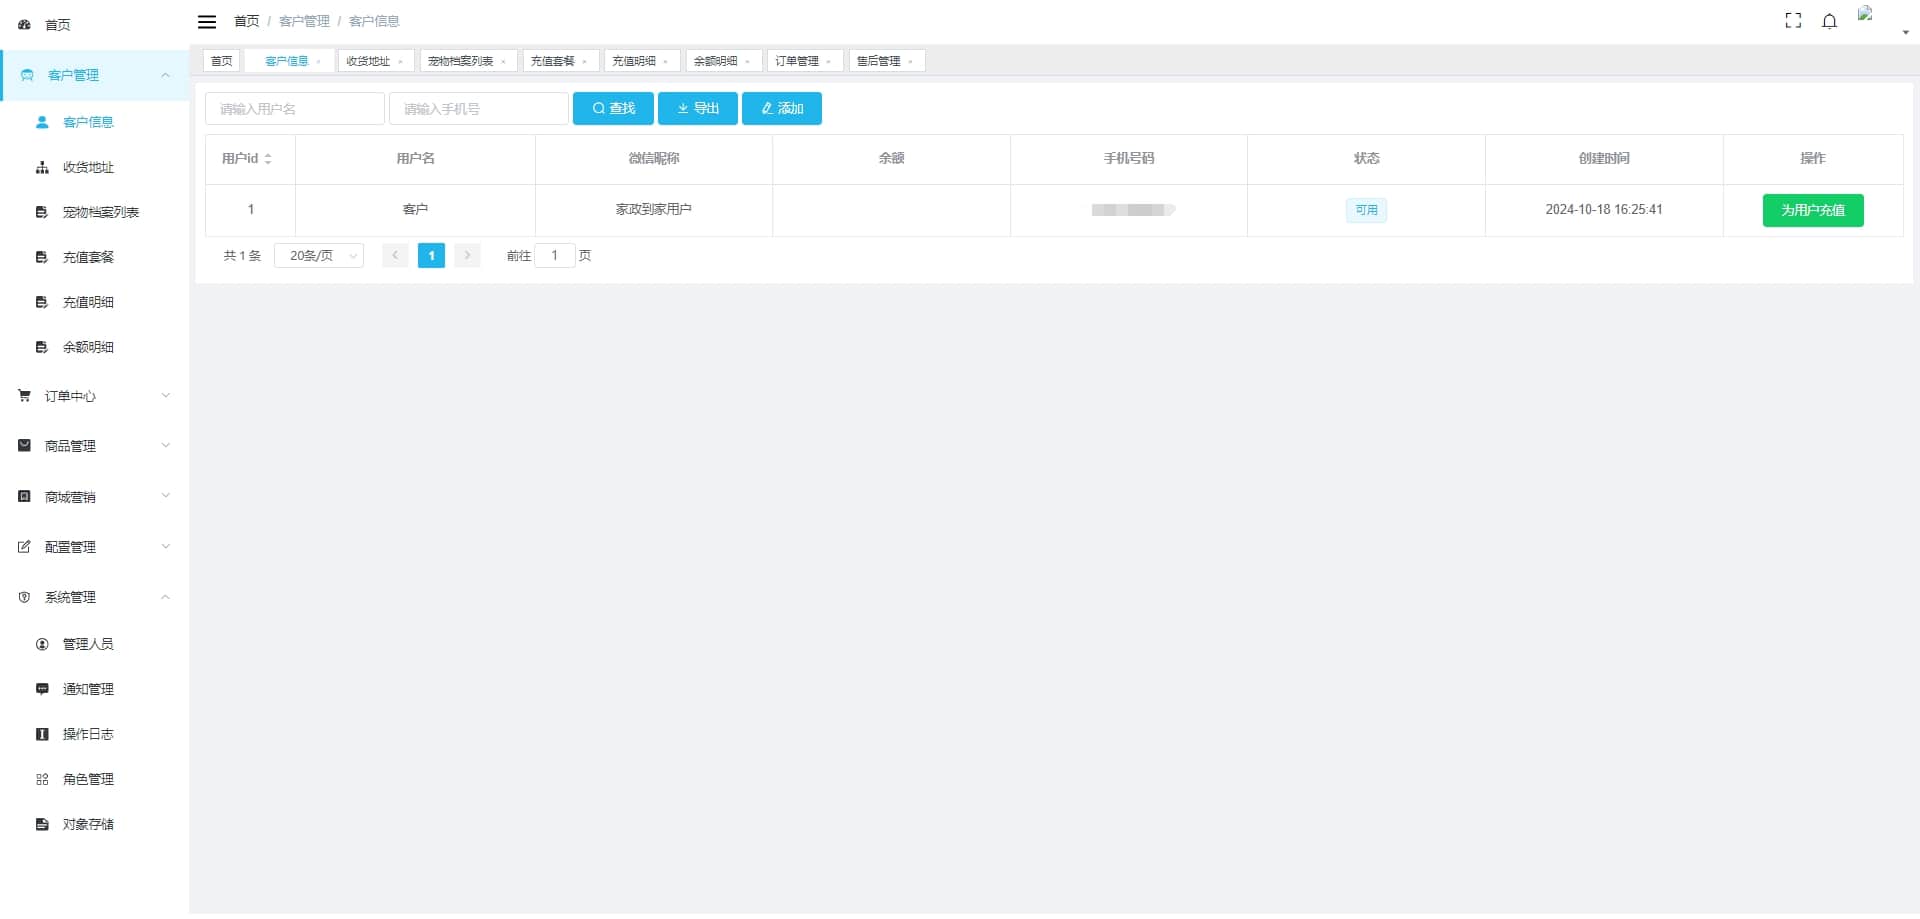The width and height of the screenshot is (1920, 919).
Task: Close the 订单管理 tab
Action: pos(829,62)
